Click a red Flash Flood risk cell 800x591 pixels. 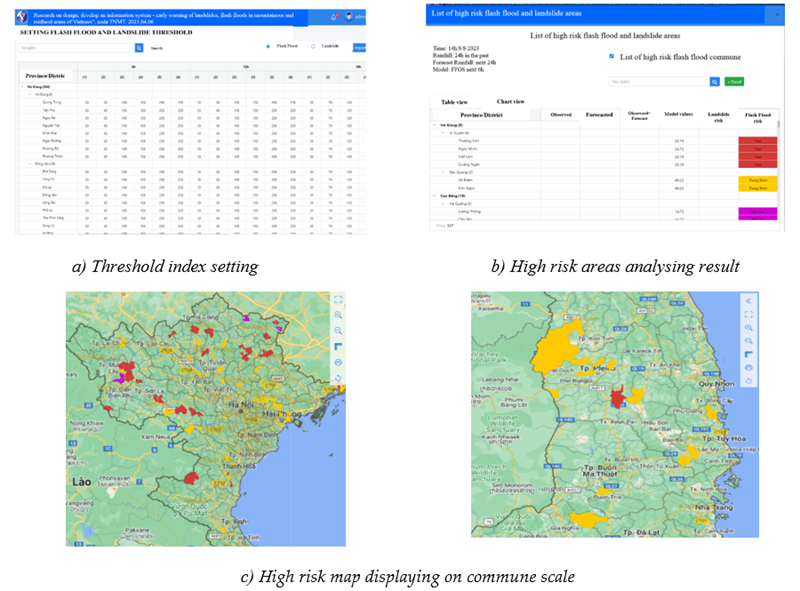tap(757, 142)
